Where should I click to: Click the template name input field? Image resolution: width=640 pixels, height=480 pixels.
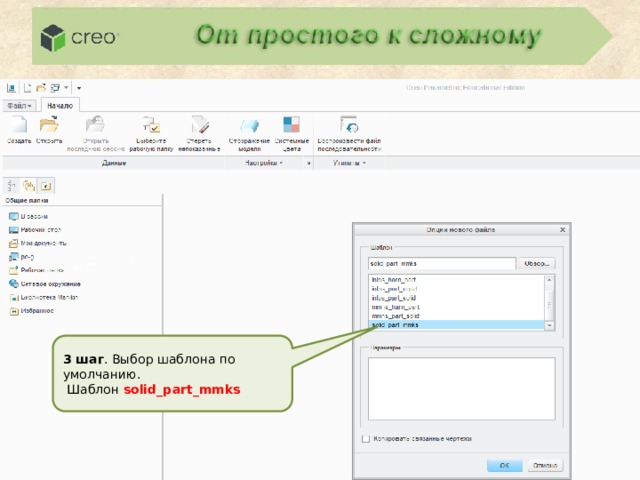point(442,264)
